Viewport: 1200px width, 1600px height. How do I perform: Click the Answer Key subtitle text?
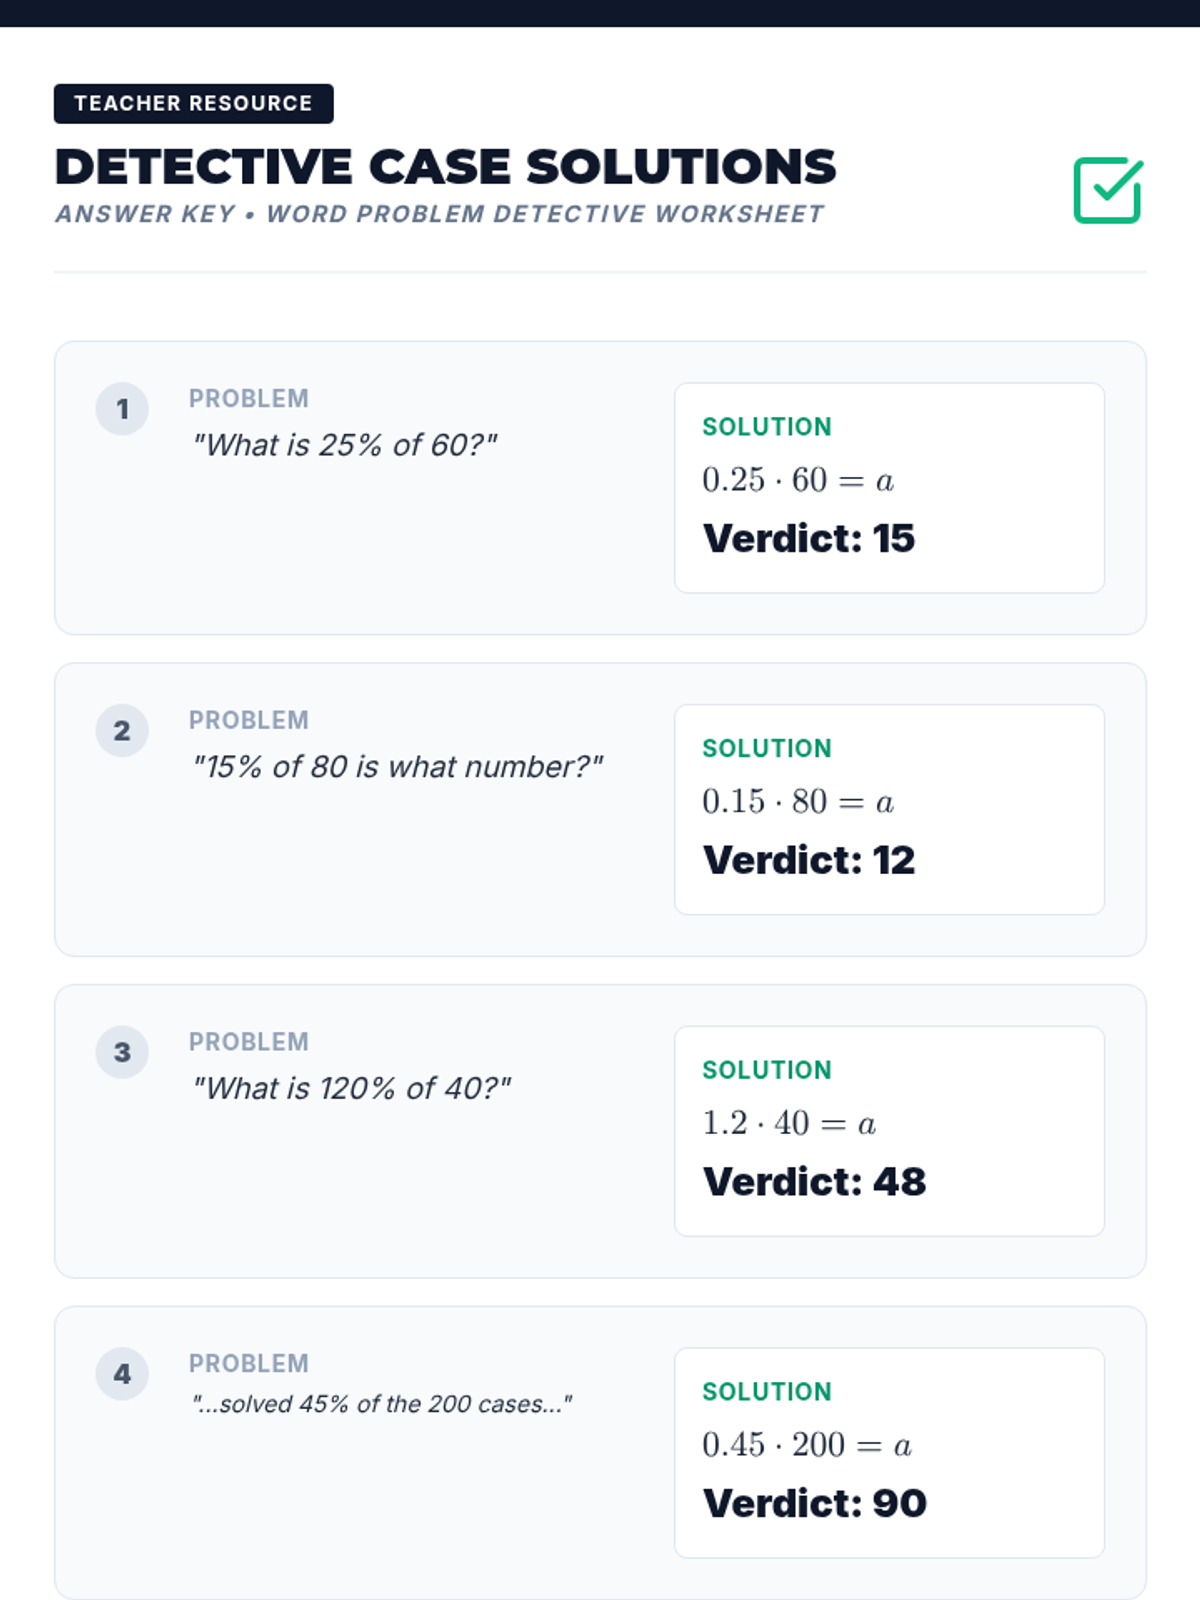click(439, 214)
